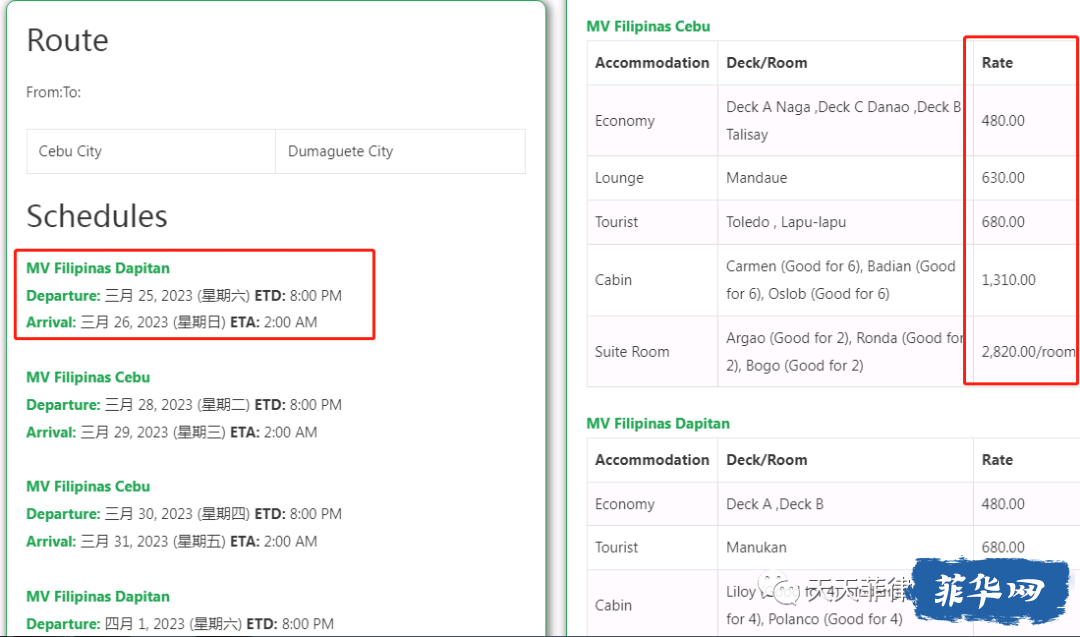Click MV Filipinas Cebu schedule departing 三月 28
1080x637 pixels.
coord(88,377)
